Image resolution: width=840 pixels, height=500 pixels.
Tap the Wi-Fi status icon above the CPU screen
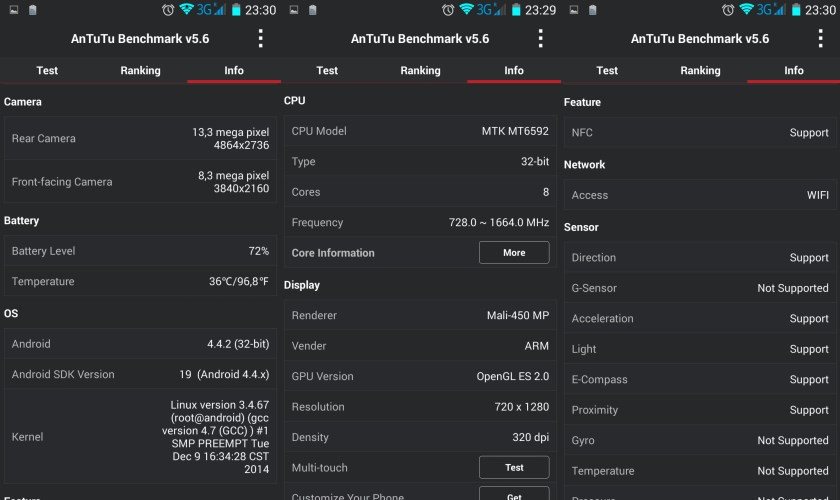466,10
